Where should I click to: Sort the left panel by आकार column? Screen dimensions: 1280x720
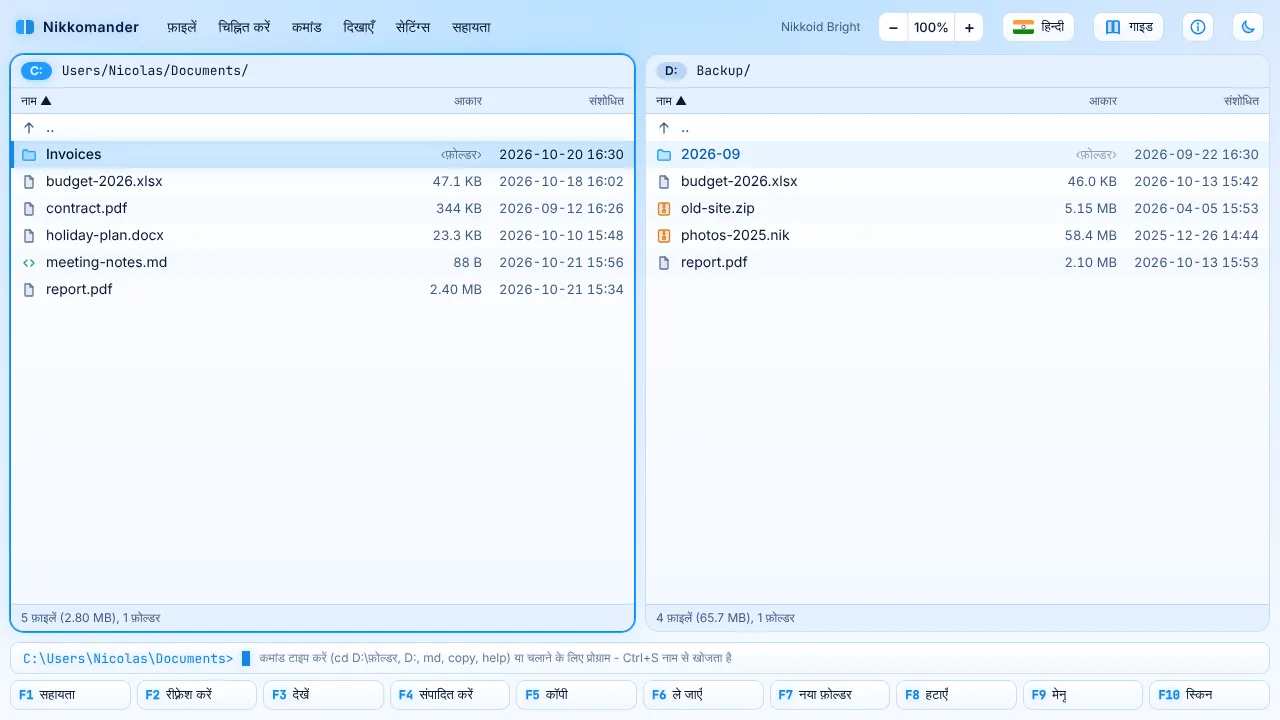[468, 100]
